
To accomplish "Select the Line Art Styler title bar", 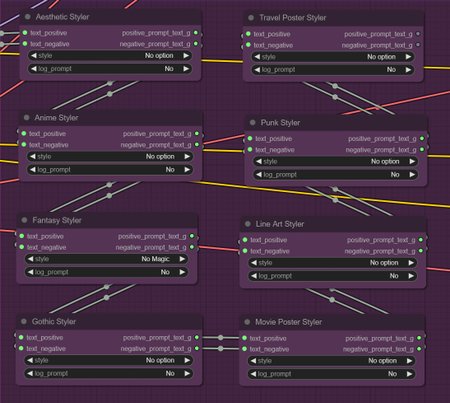I will click(333, 224).
